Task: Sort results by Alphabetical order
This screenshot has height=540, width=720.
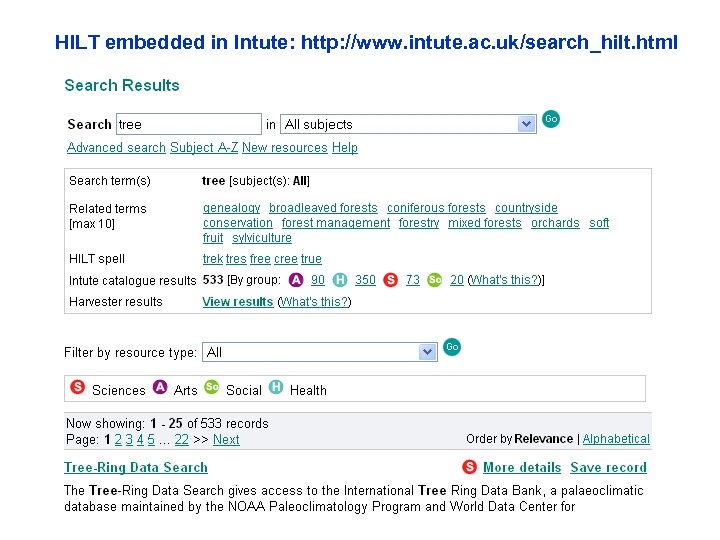Action: pos(616,439)
